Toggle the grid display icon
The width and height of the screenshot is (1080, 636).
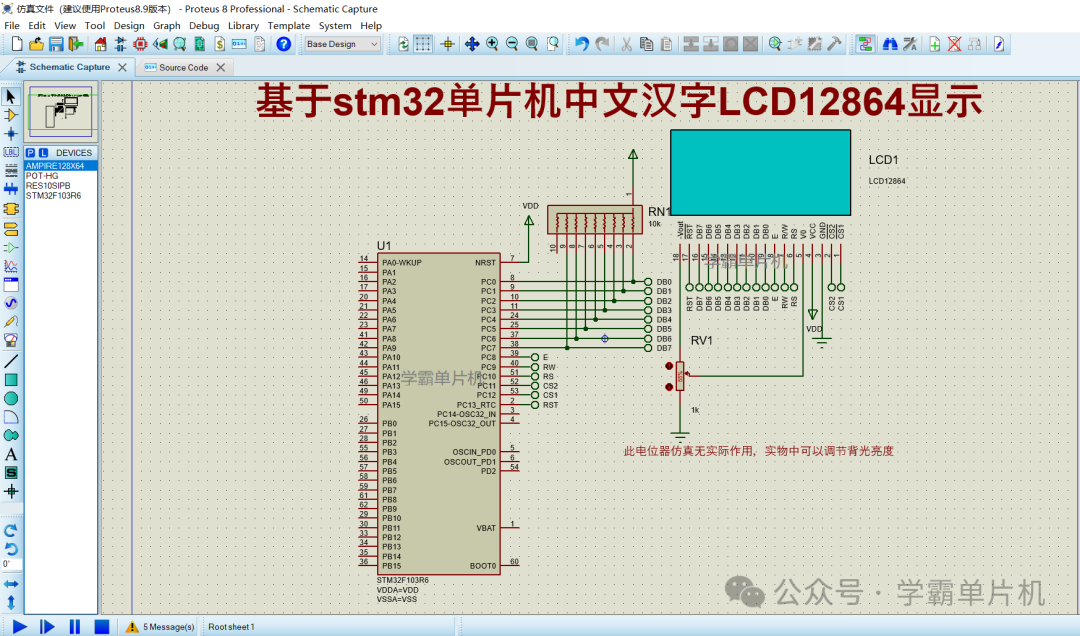pyautogui.click(x=423, y=44)
